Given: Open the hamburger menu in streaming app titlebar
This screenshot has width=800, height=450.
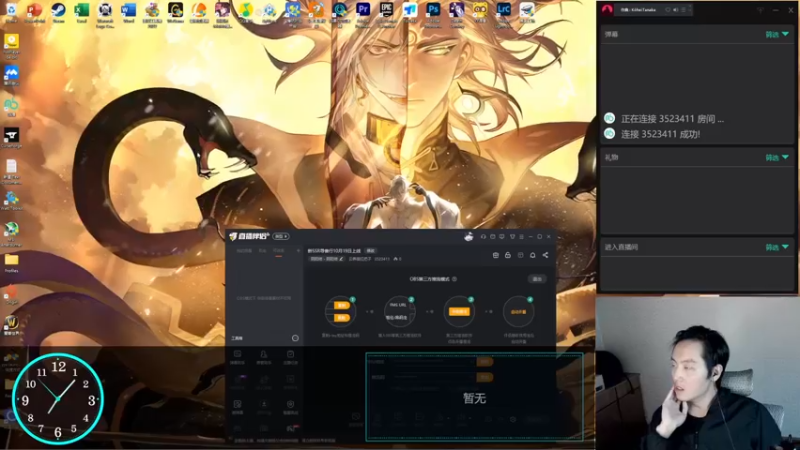Looking at the screenshot, I should (x=521, y=237).
